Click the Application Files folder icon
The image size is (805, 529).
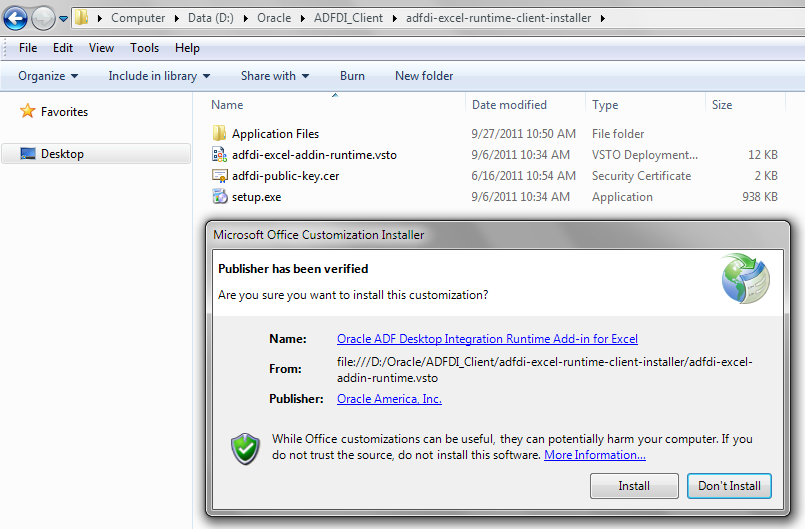219,134
